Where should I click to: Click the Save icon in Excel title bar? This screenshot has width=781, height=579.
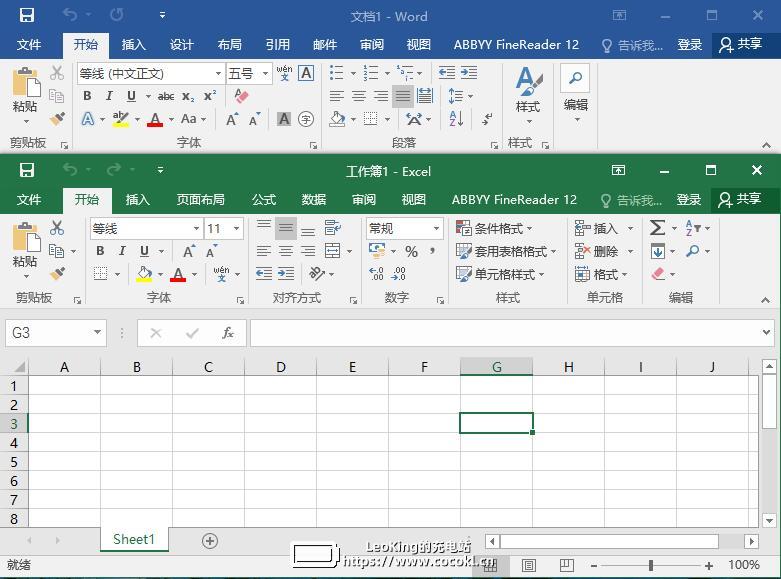click(x=27, y=170)
